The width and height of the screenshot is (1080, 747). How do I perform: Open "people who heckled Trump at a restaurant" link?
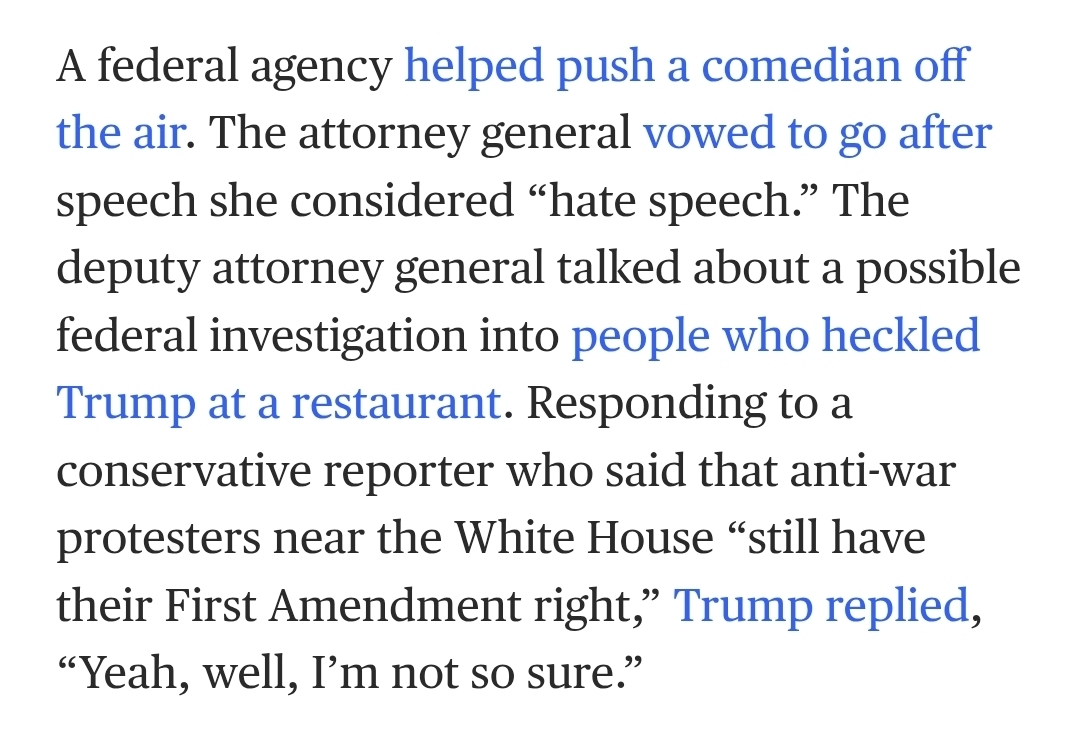775,336
